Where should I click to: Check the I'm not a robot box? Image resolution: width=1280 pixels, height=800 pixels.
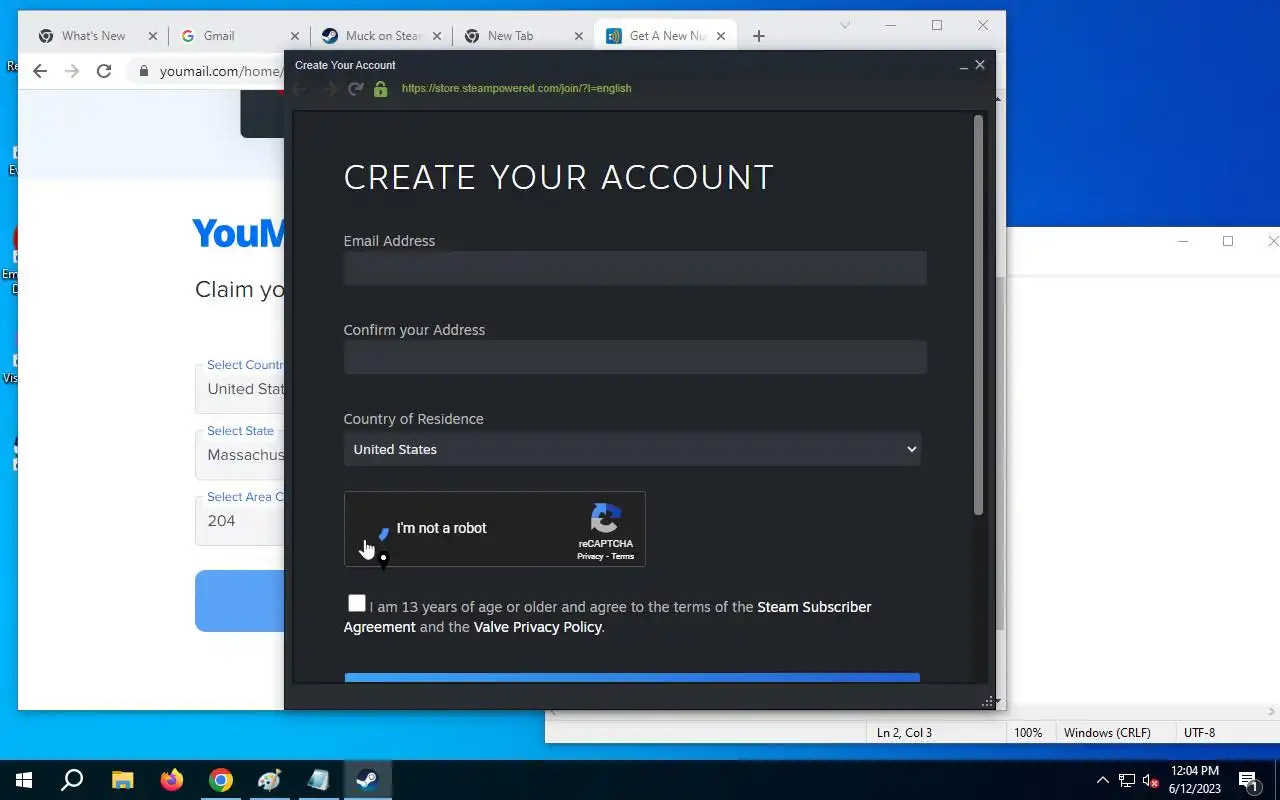[372, 529]
